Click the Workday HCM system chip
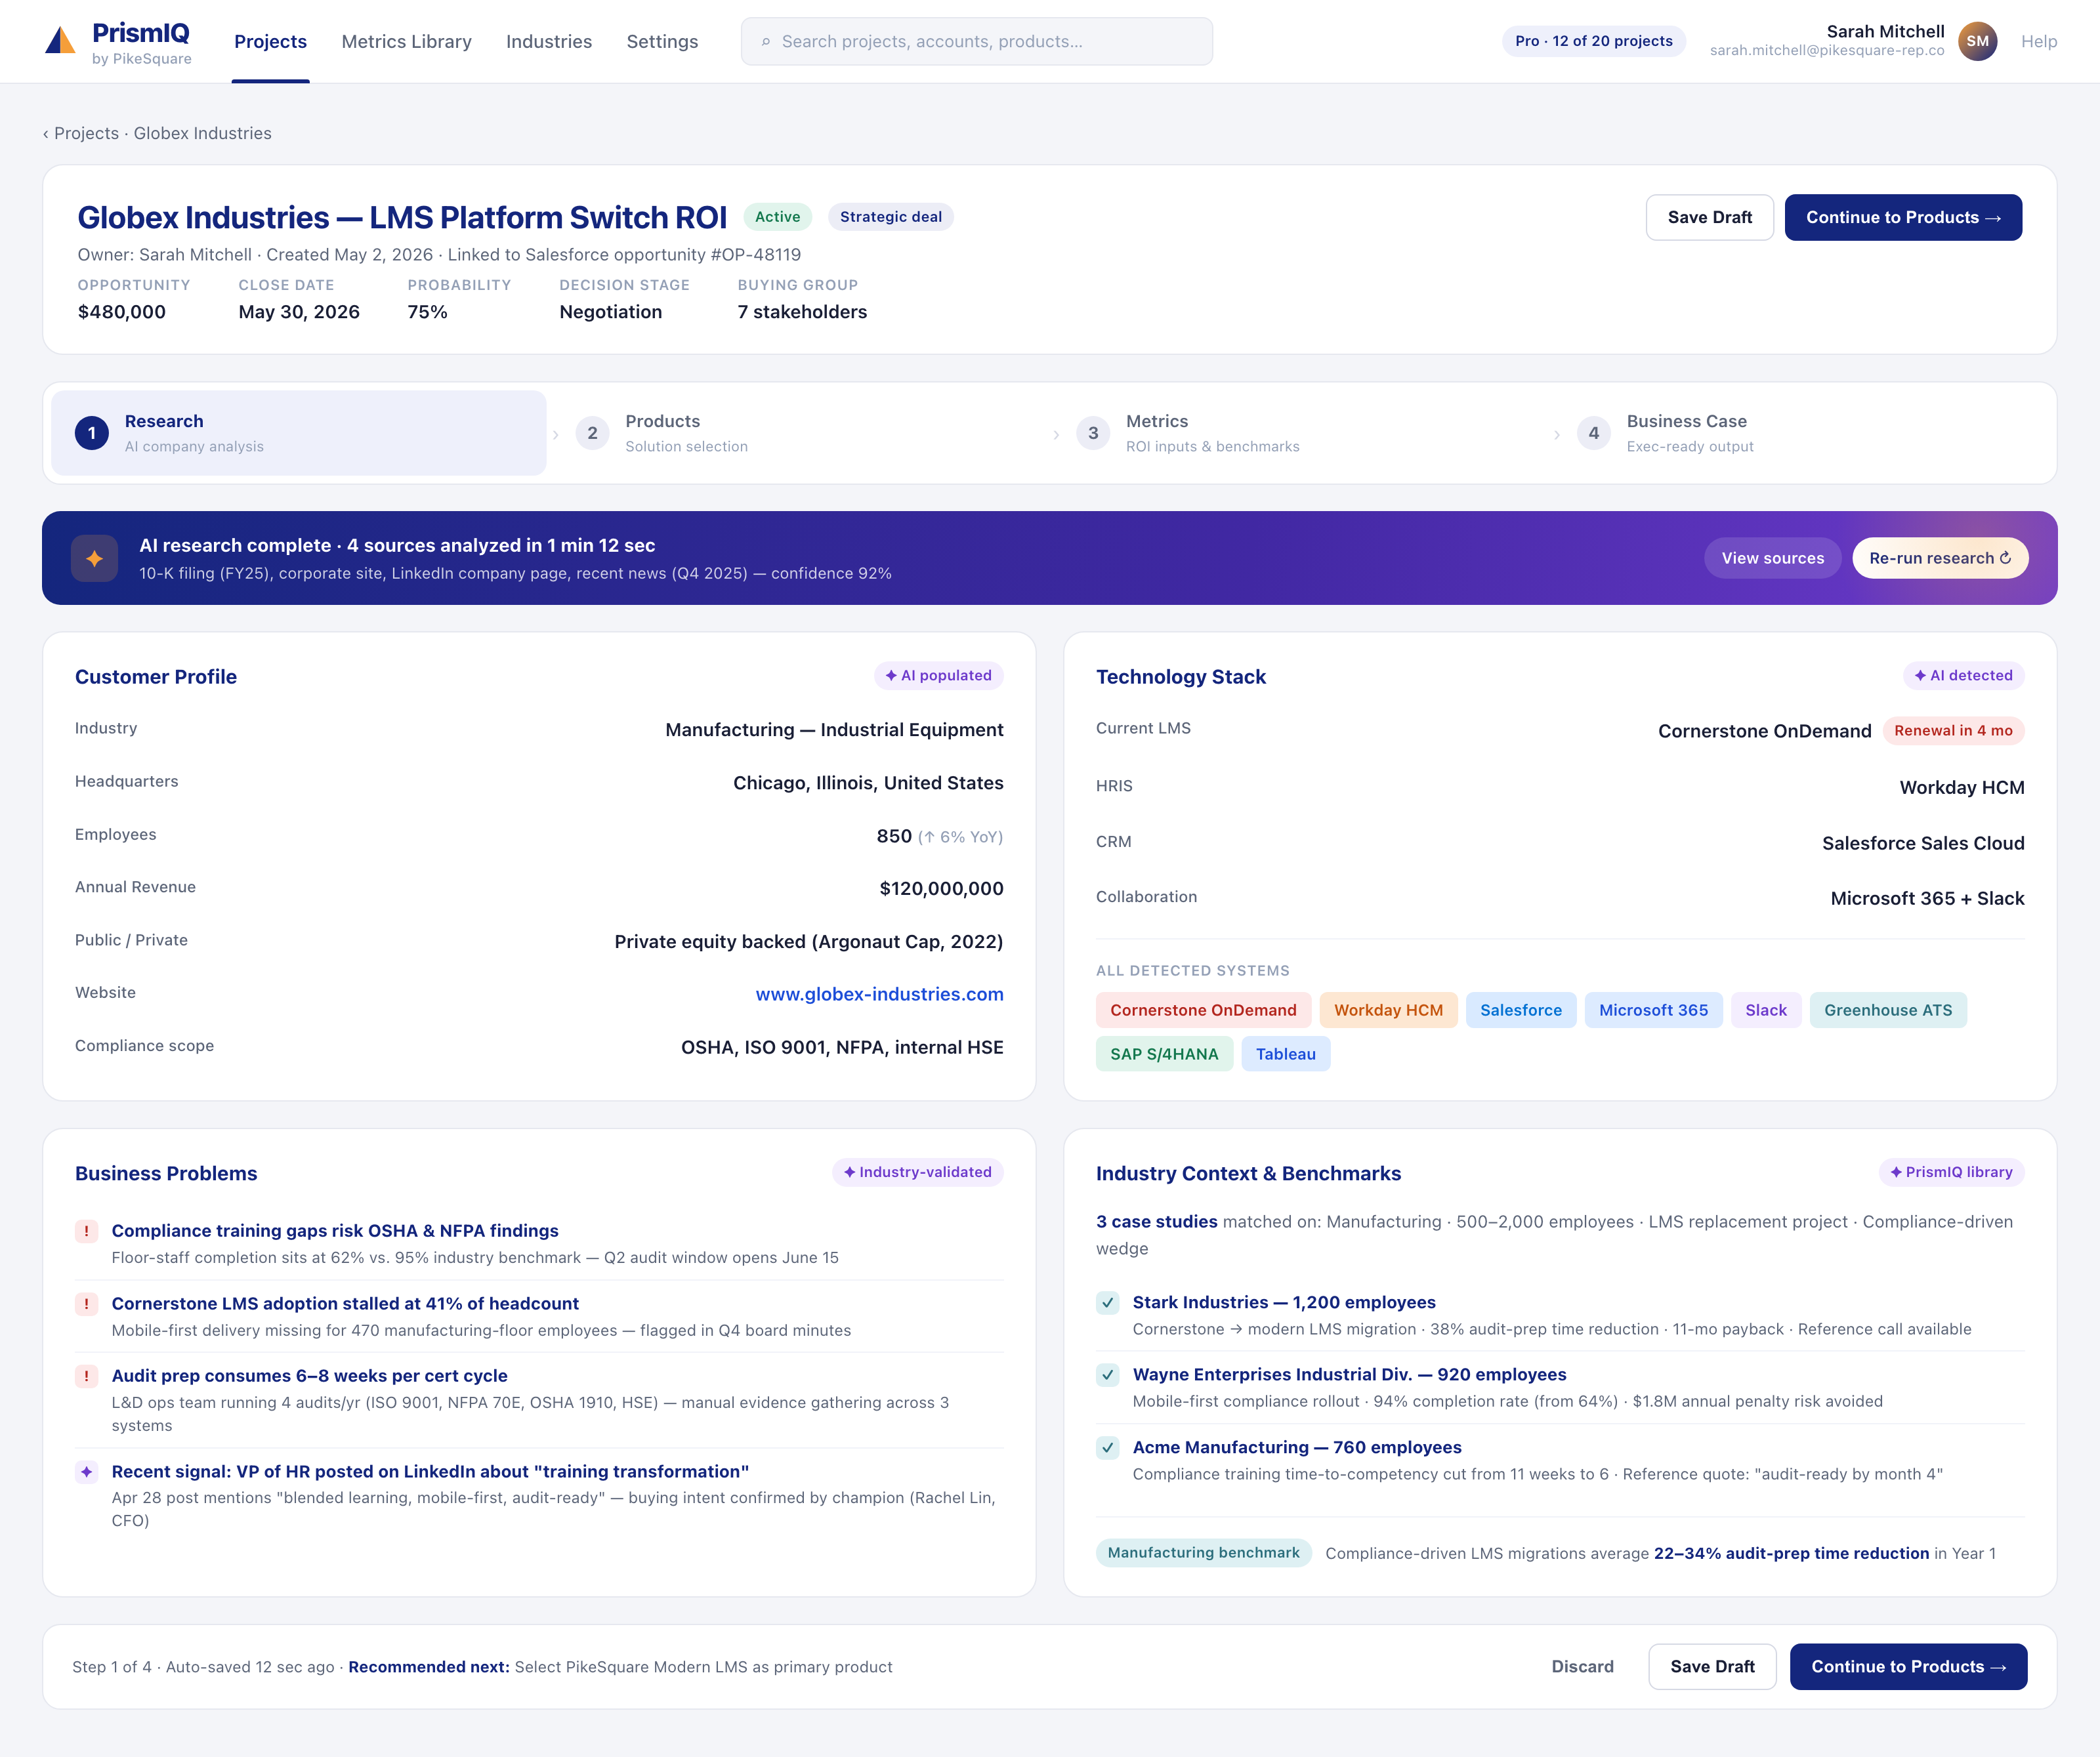This screenshot has width=2100, height=1757. 1388,1010
